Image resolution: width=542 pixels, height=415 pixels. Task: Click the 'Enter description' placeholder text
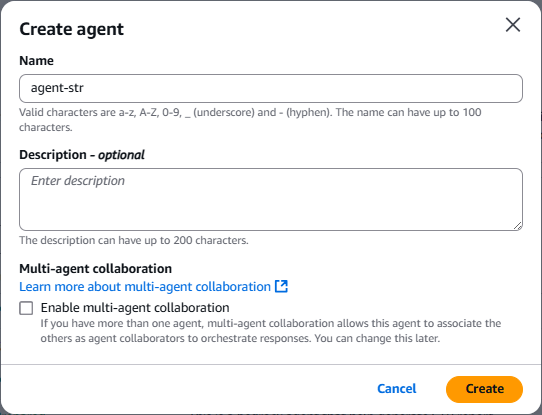[78, 181]
